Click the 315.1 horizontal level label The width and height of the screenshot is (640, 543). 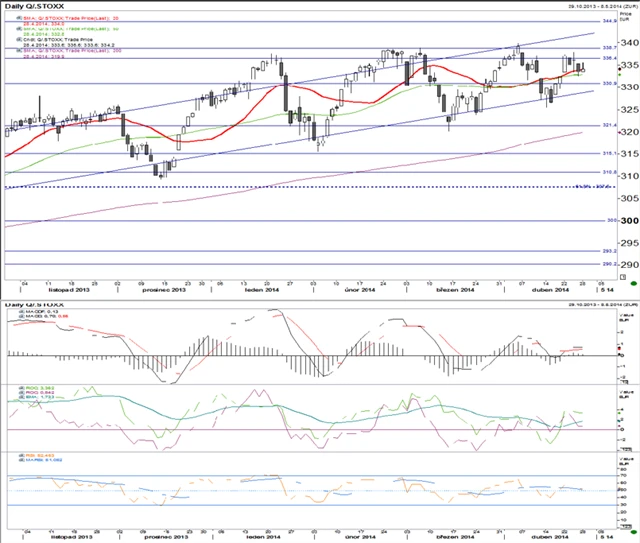pos(610,154)
